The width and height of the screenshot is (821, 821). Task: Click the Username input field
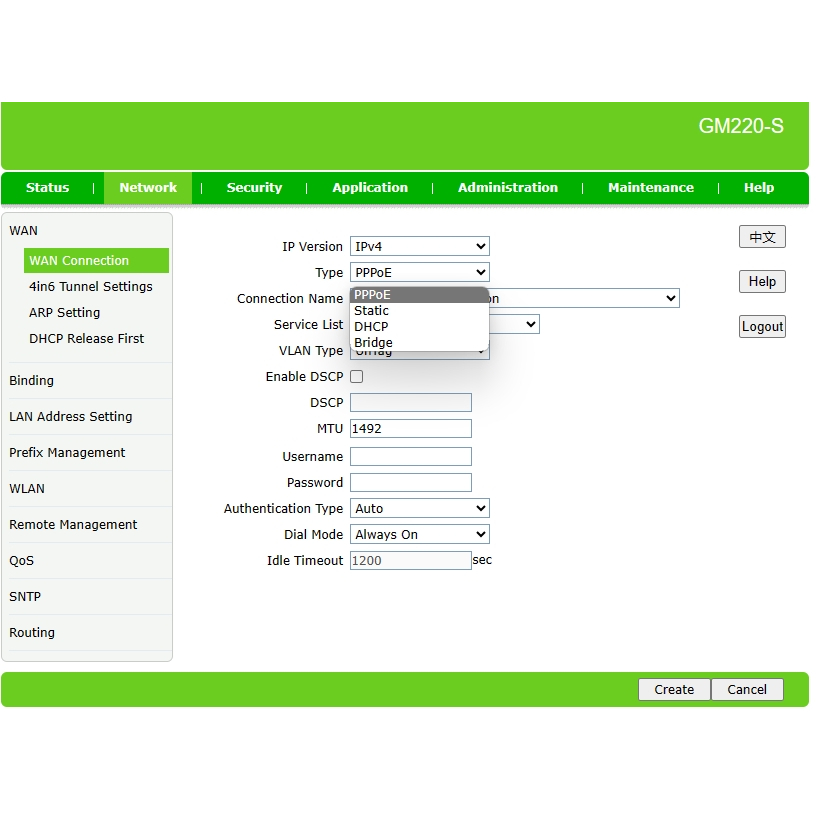410,457
